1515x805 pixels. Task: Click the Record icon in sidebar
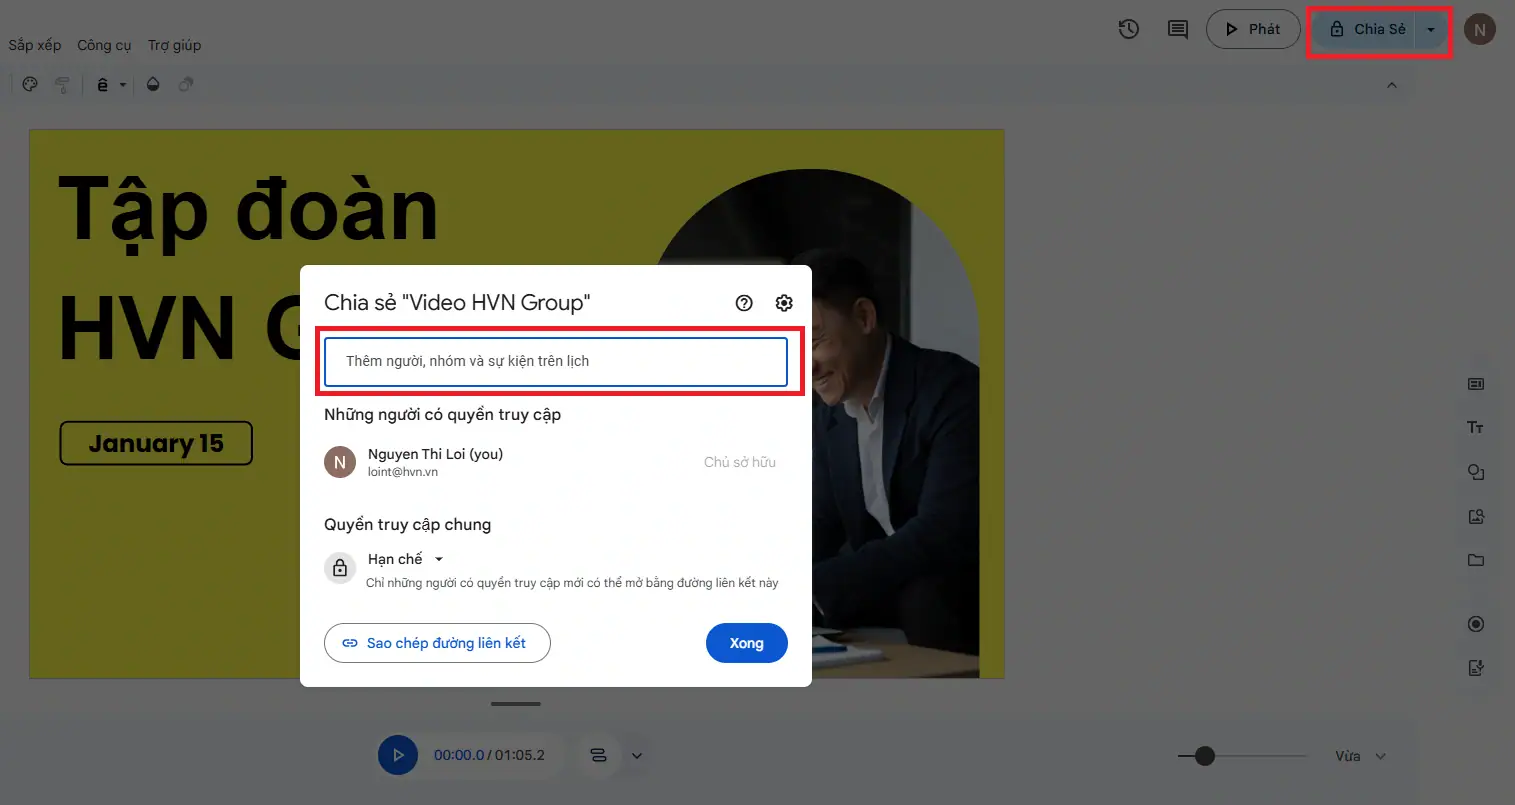1475,624
